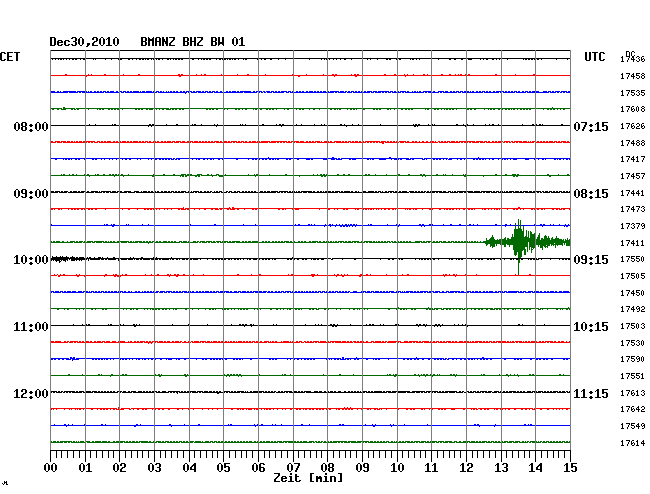Pick the DC value '17590'
Viewport: 650px width, 494px height.
pos(633,359)
